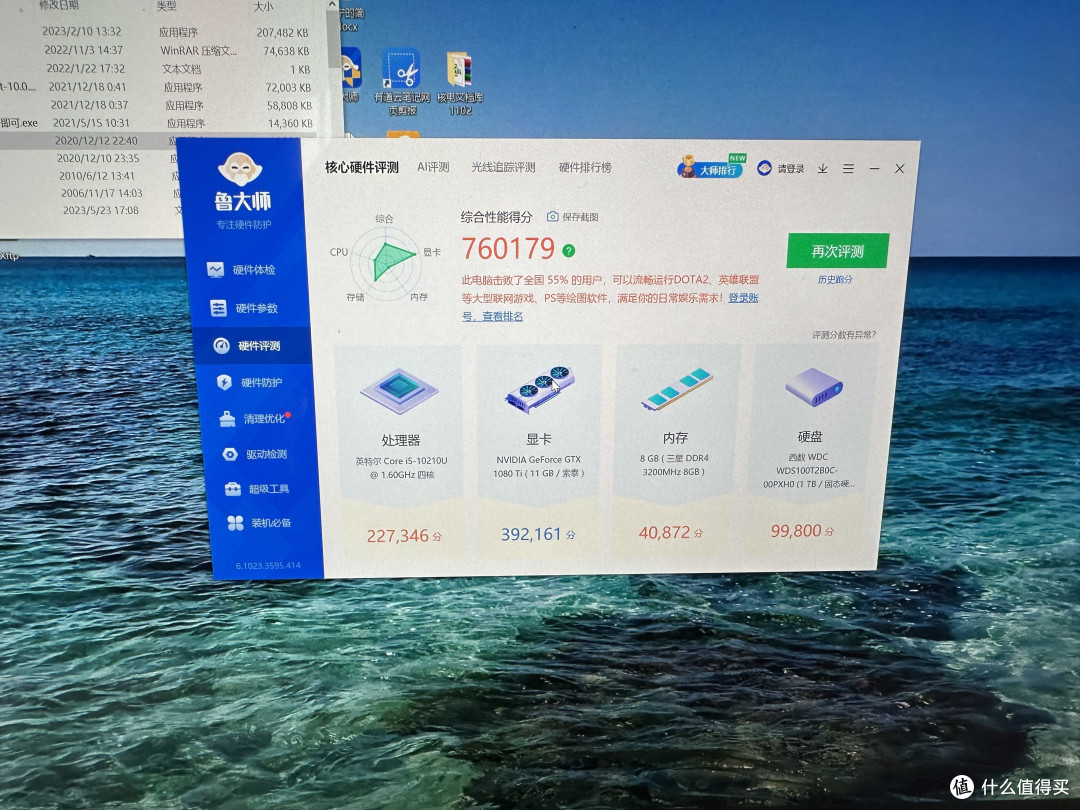Open the 核电文档库 1102 desktop folder
The image size is (1080, 810).
click(459, 83)
